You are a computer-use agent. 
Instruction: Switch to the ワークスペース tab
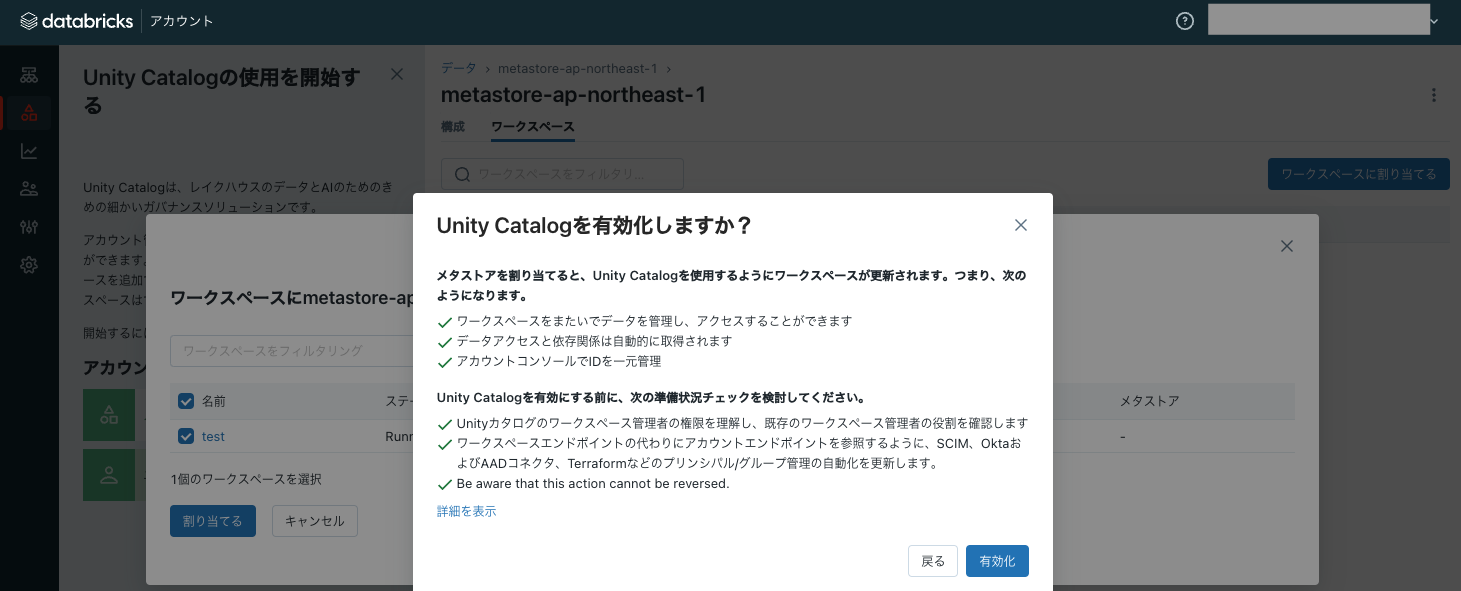click(x=531, y=127)
